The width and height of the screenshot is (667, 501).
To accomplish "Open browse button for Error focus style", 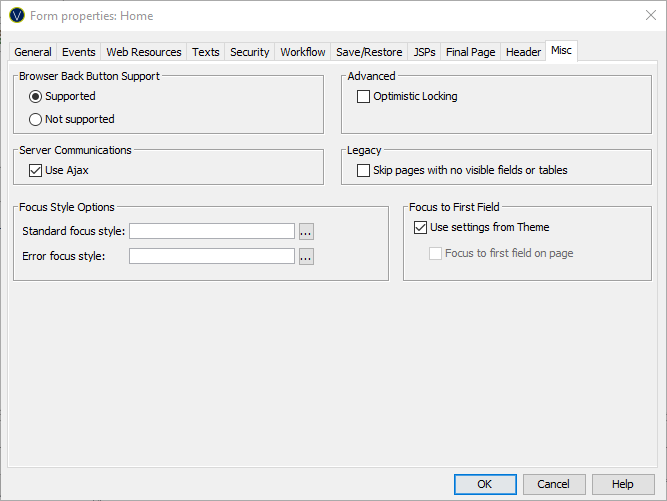I will (x=306, y=256).
